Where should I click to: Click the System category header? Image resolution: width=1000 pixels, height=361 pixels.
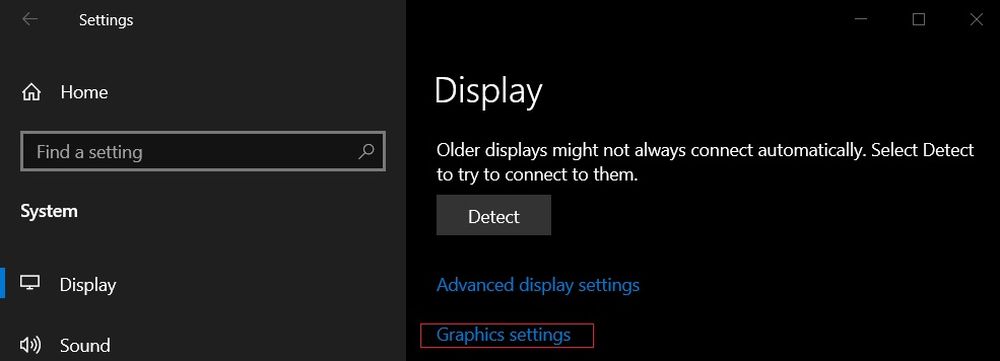(49, 211)
